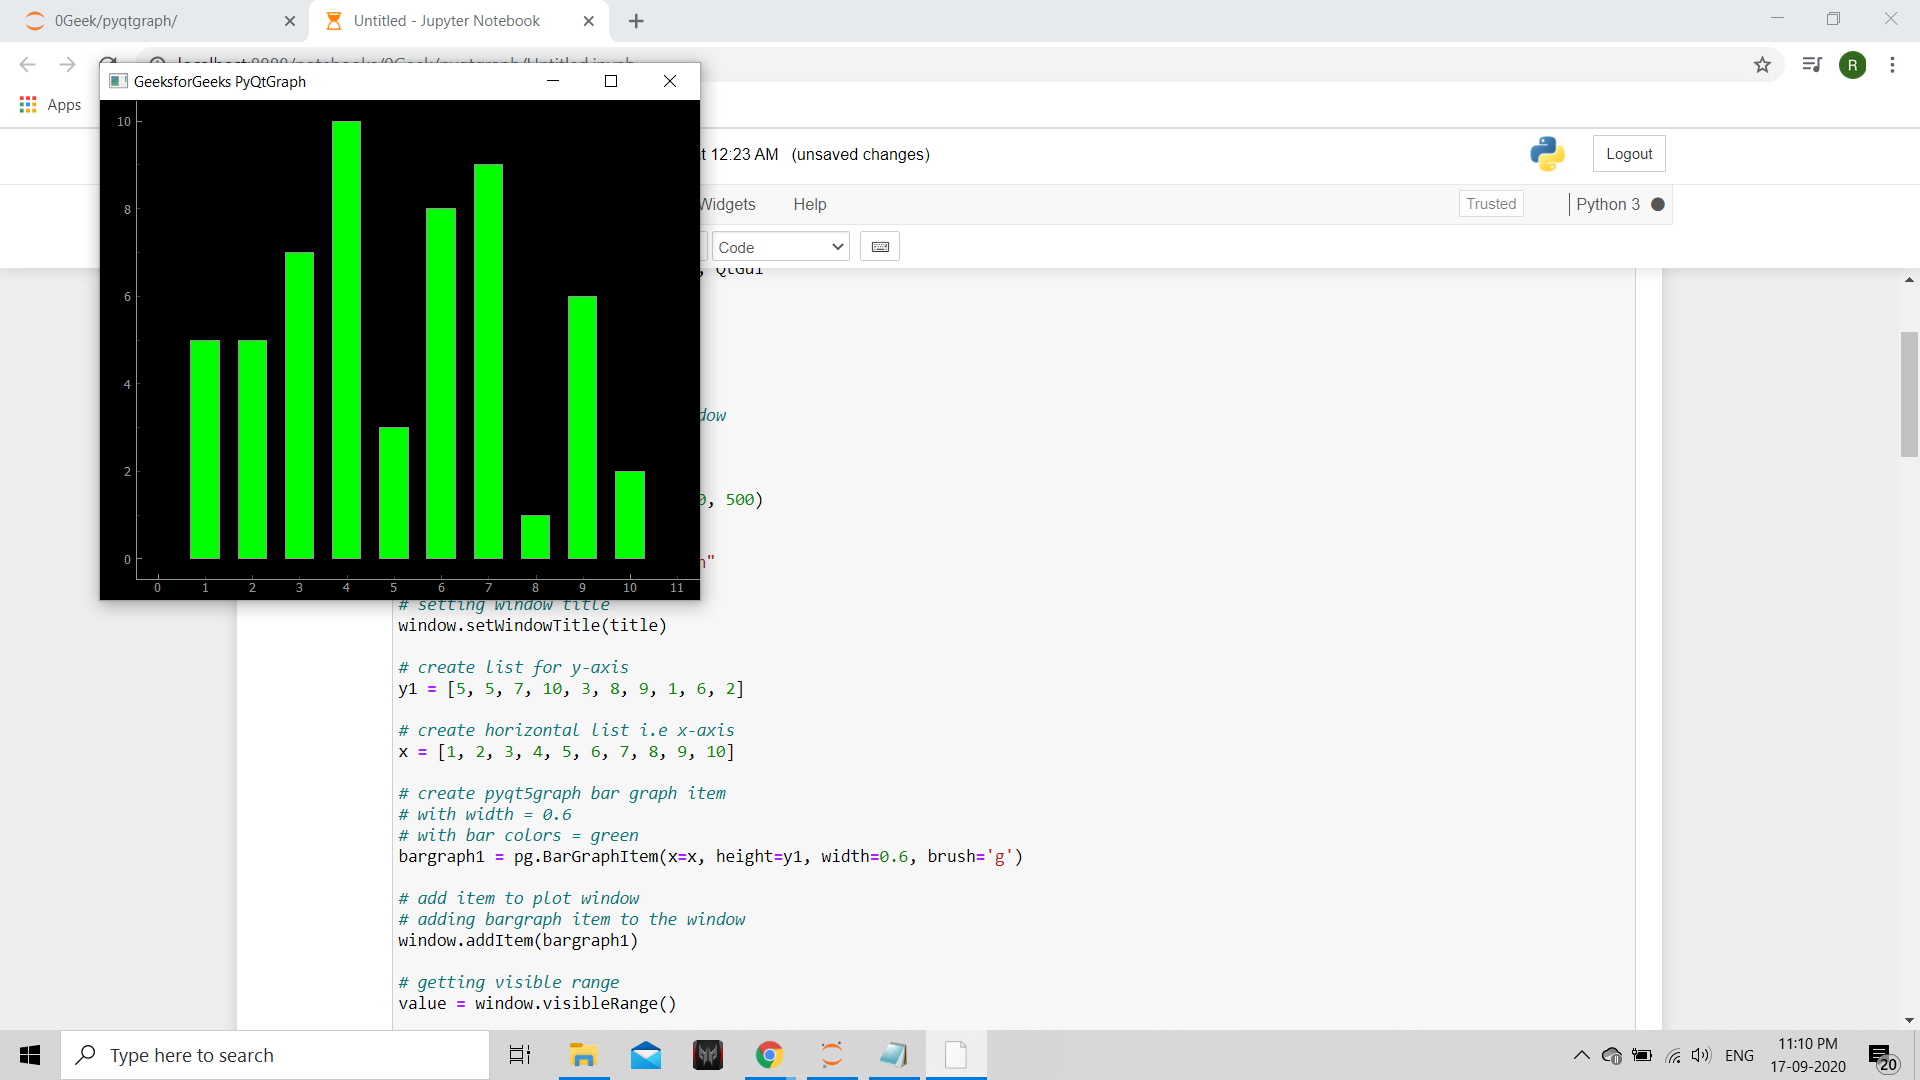
Task: Open Task View in taskbar
Action: (x=520, y=1055)
